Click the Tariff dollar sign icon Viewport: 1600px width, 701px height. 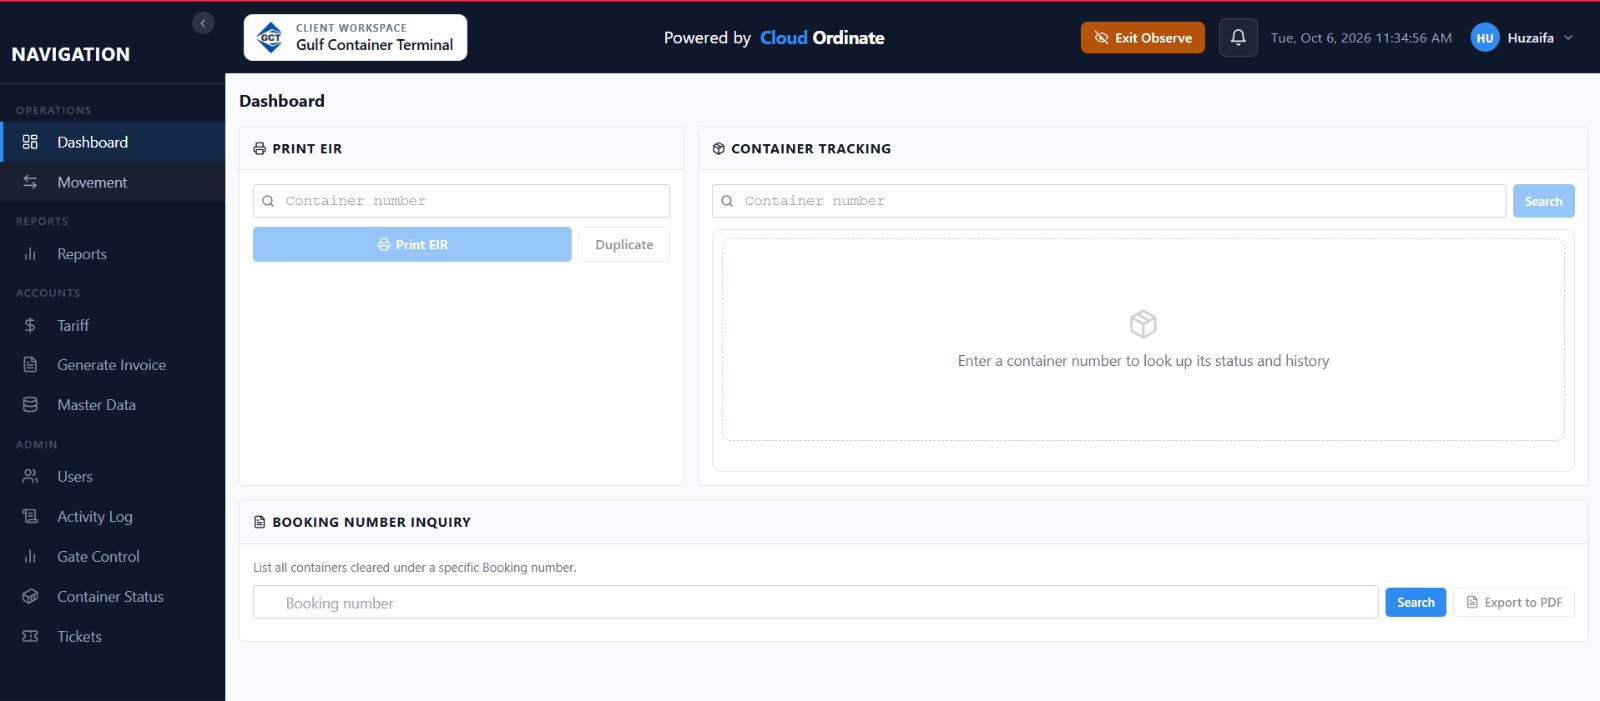click(30, 325)
